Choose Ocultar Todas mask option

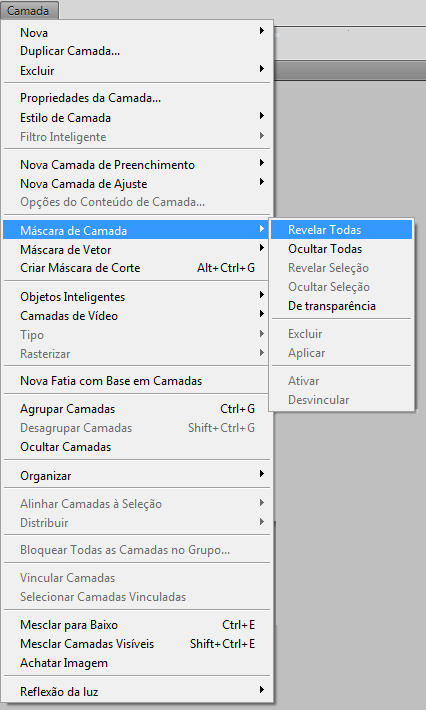341,249
